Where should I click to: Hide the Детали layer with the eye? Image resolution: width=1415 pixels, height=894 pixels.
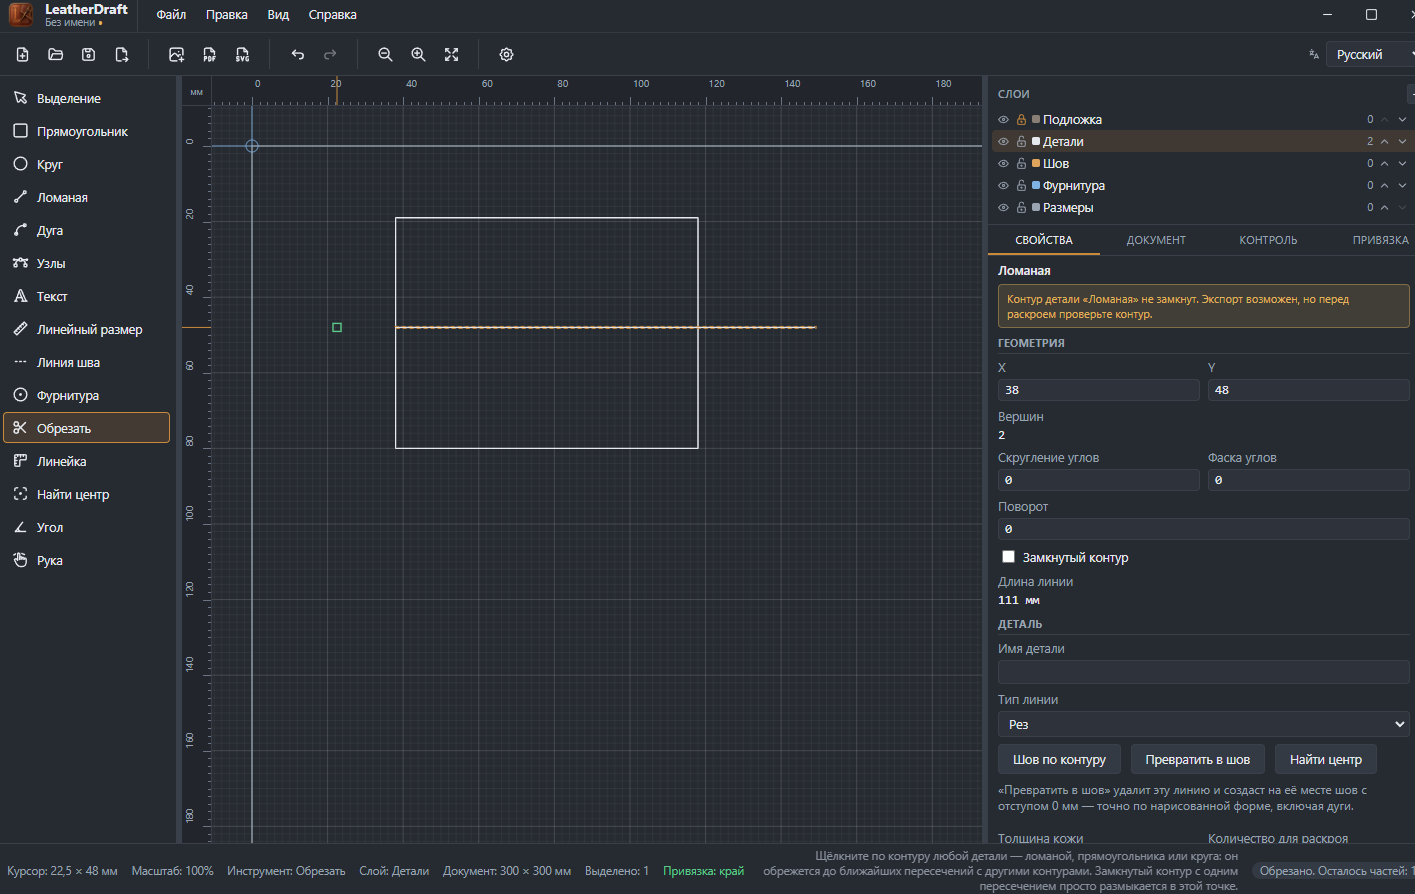pyautogui.click(x=1004, y=142)
